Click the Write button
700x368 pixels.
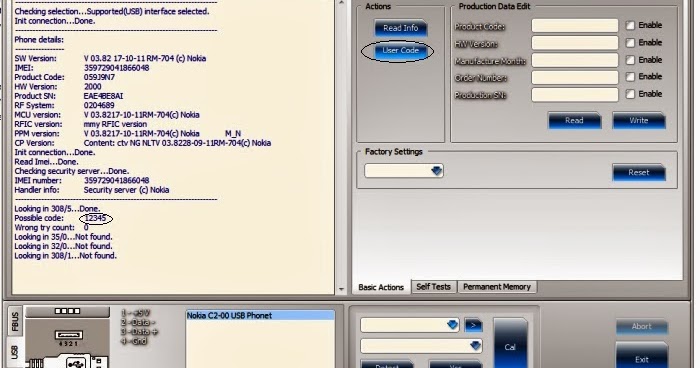pyautogui.click(x=638, y=121)
